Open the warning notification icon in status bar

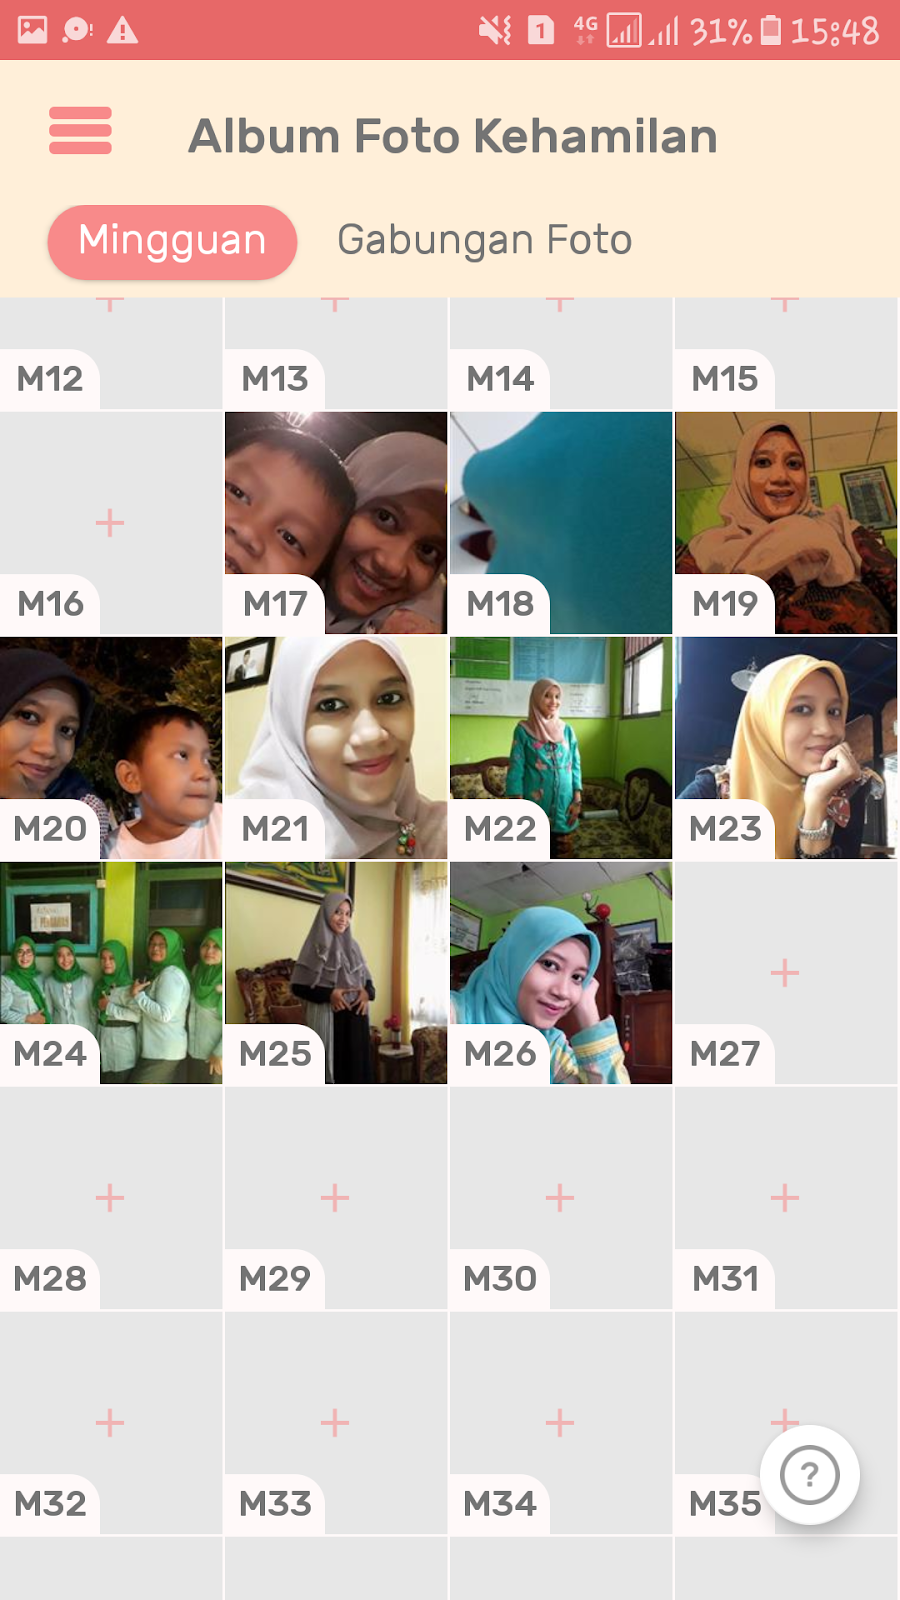pos(123,30)
